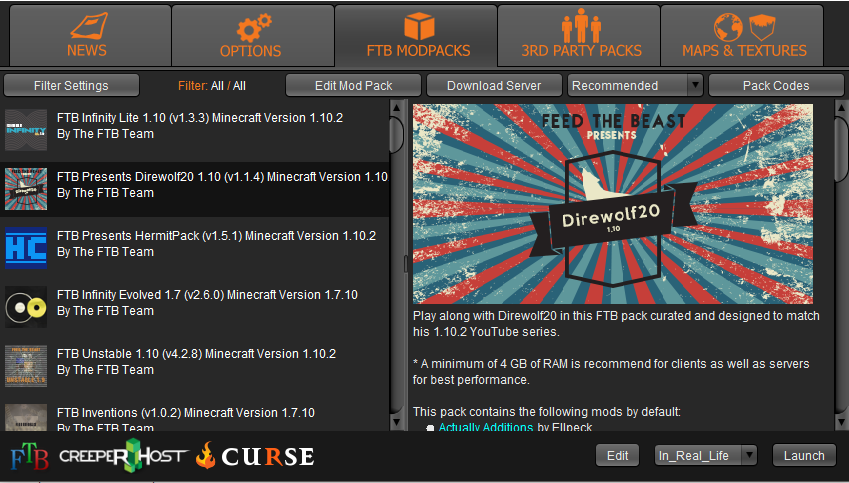The image size is (849, 483).
Task: Switch to the News tab
Action: click(x=87, y=35)
